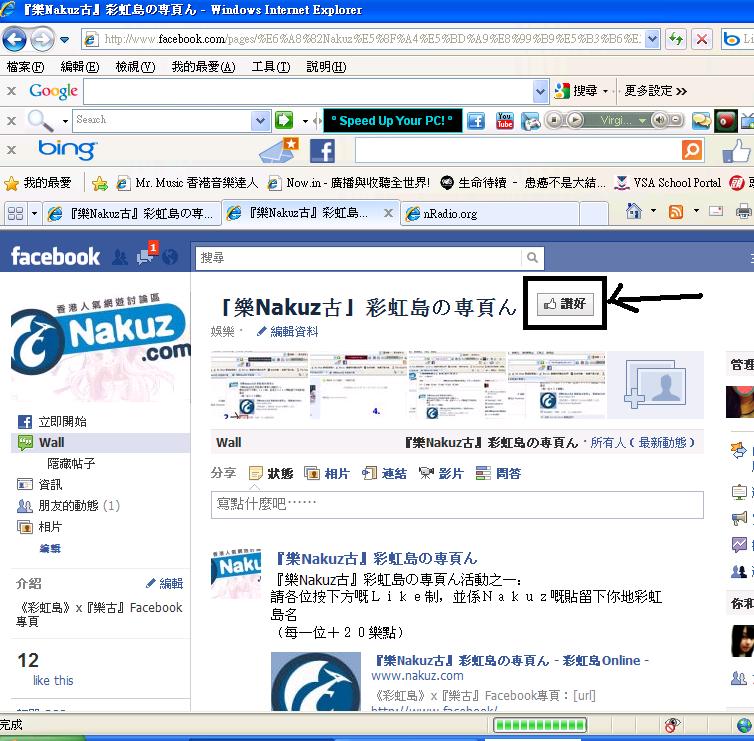Close the active 『樂Nakuz古』 tab
Screen dimensions: 754x741
[388, 213]
